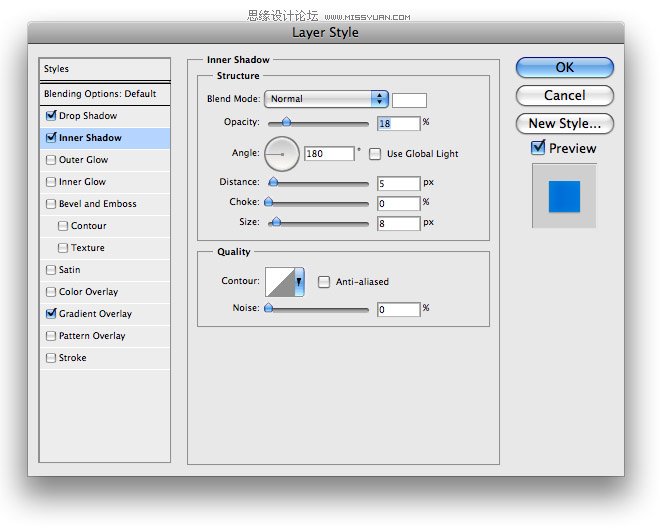Open the Blend Mode dropdown
Screen dimensions: 660x531
point(326,99)
